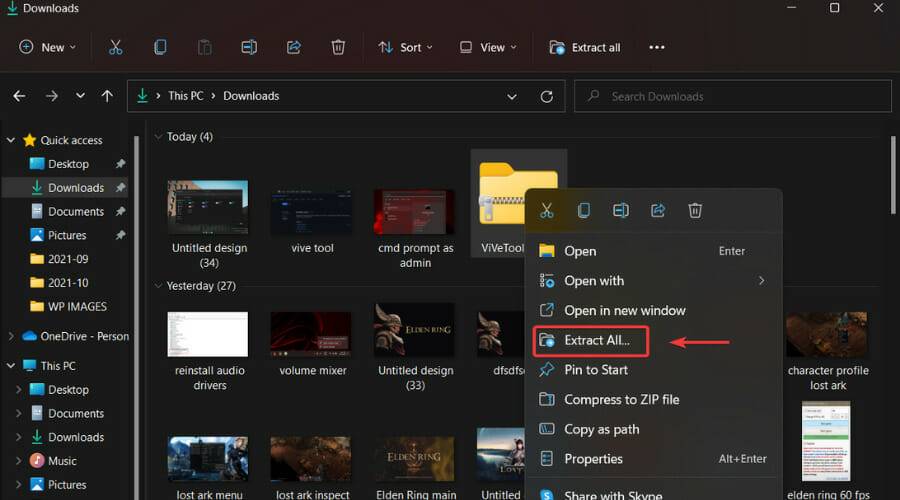
Task: Expand the OneDrive tree node
Action: point(11,336)
